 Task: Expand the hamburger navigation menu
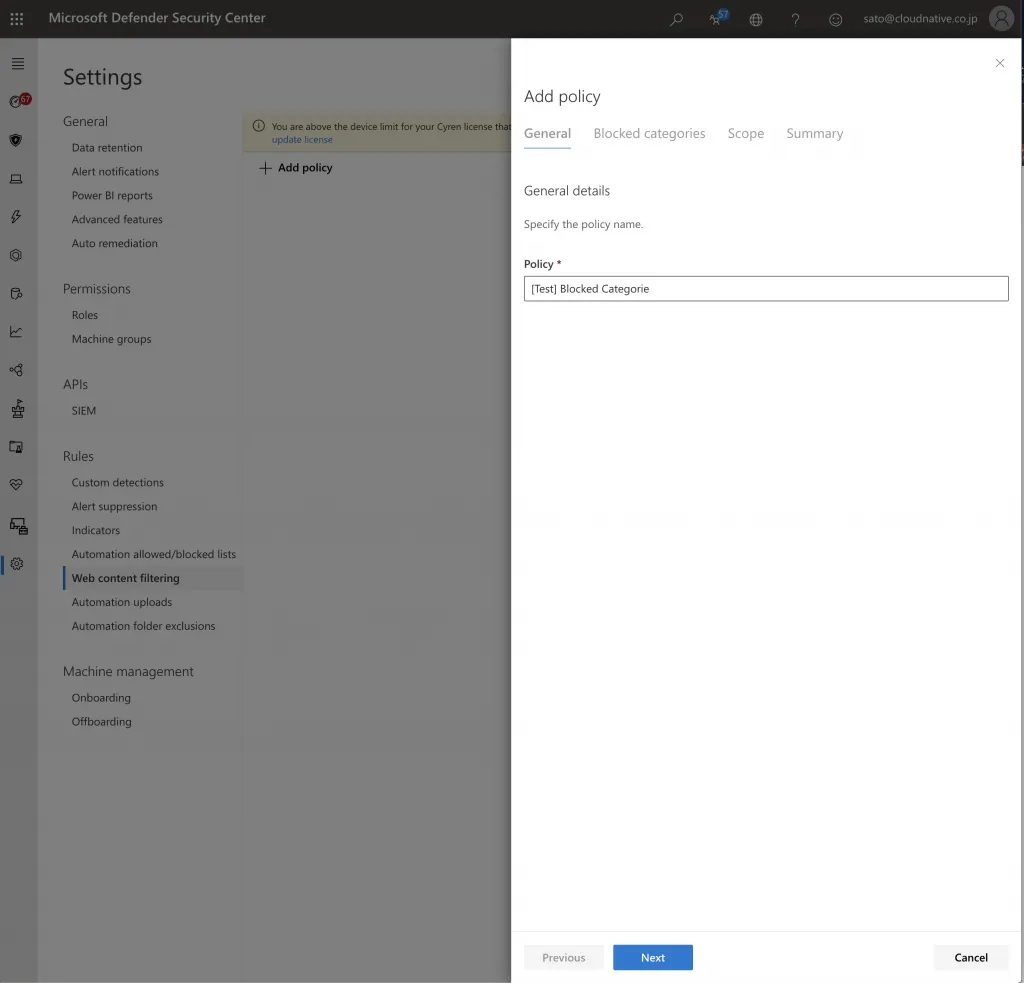tap(17, 64)
